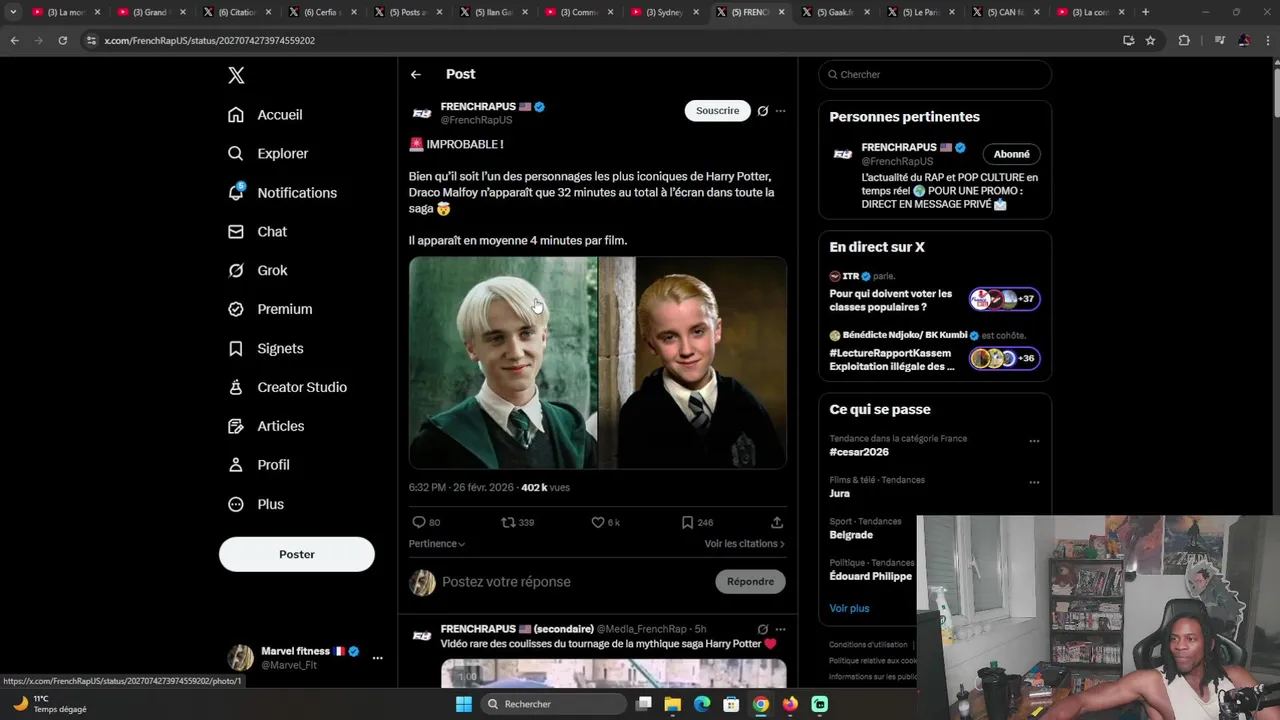Open the #cesar2026 trend

(859, 452)
